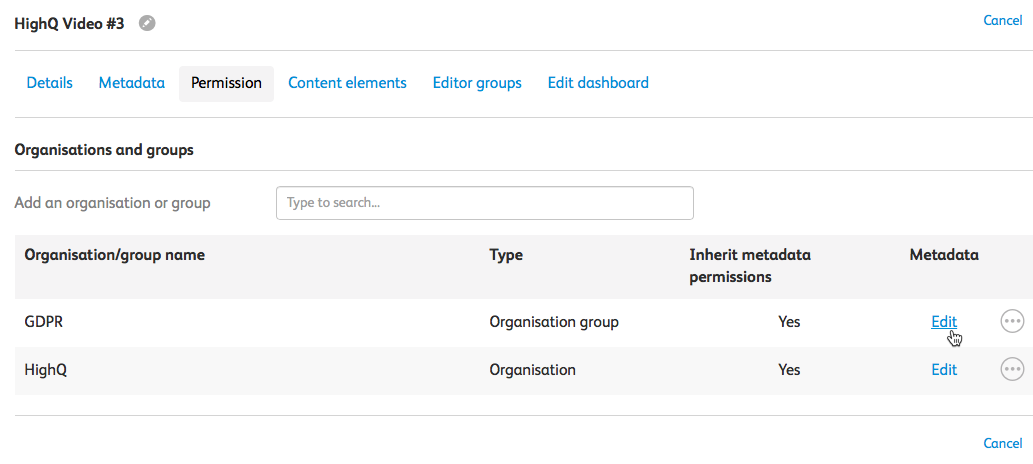The height and width of the screenshot is (464, 1033).
Task: Click the Cancel link at the bottom right
Action: pyautogui.click(x=1002, y=443)
